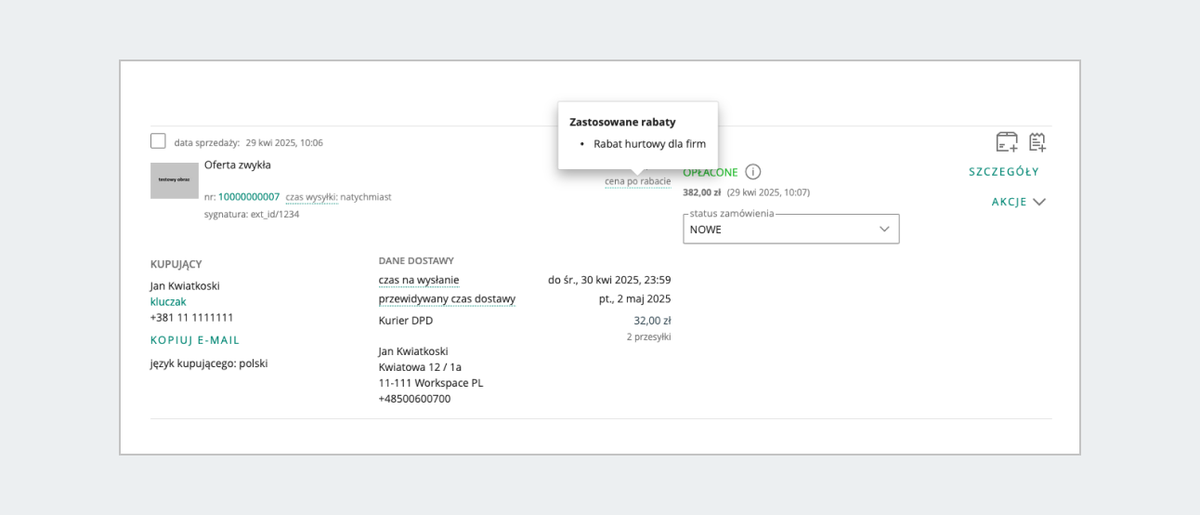Click the offer thumbnail image
This screenshot has width=1200, height=515.
[175, 180]
